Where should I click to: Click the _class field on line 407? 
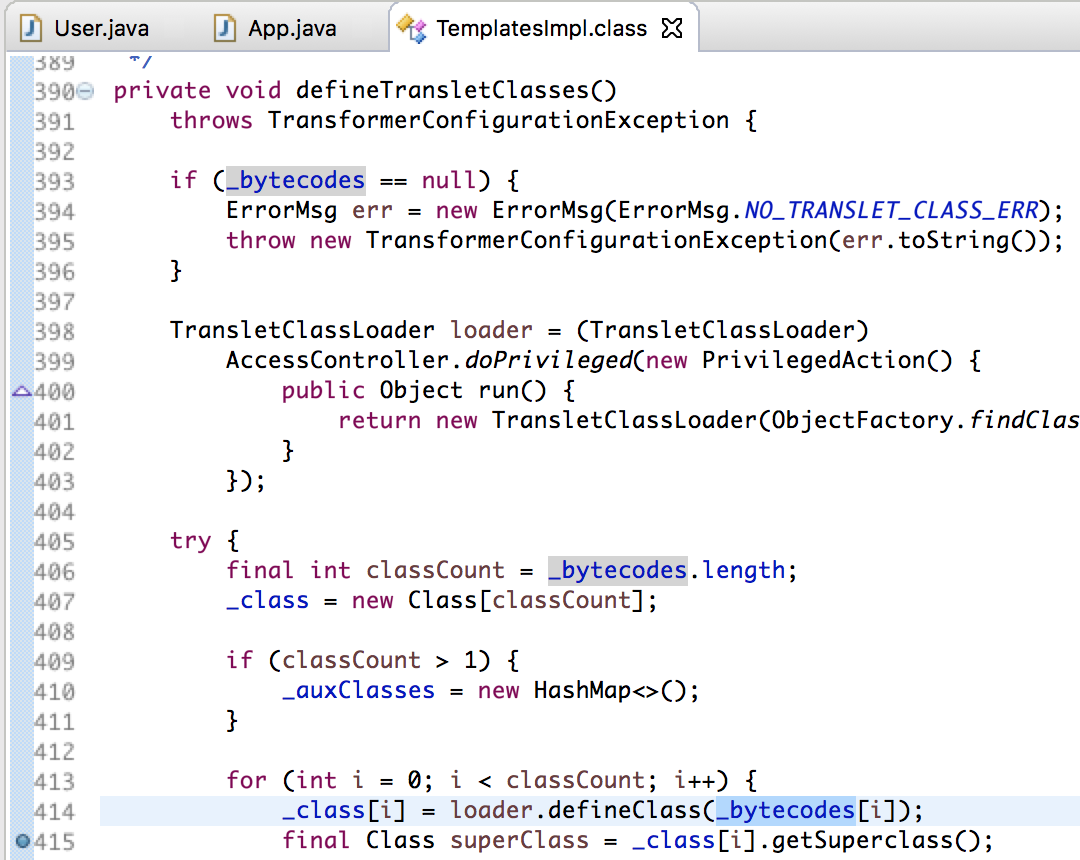pos(267,601)
